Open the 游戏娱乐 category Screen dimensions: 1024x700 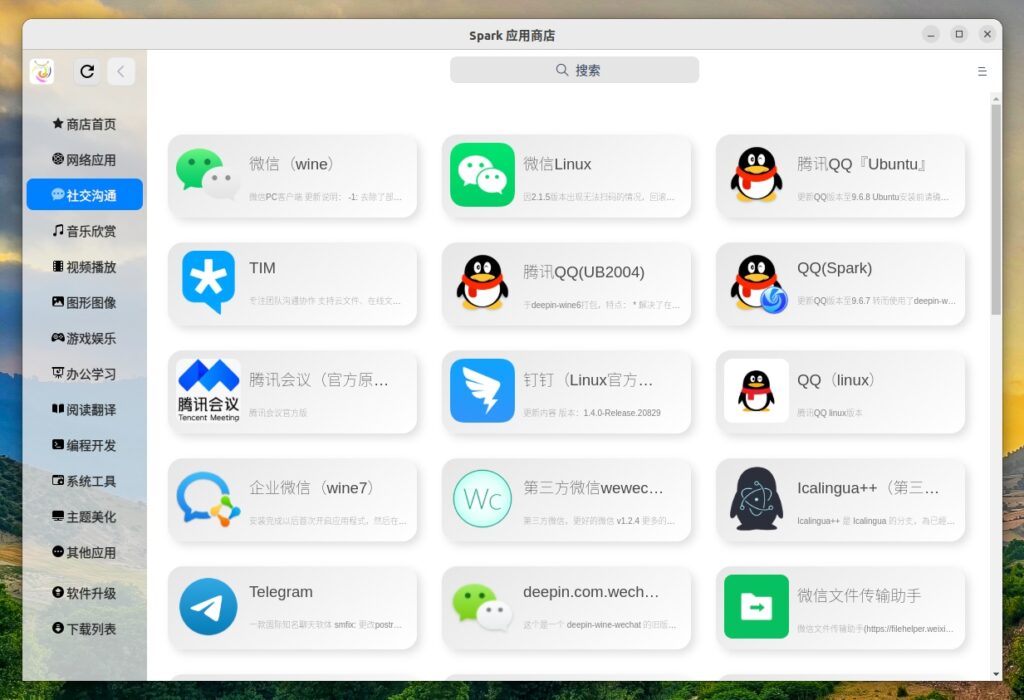pos(85,338)
